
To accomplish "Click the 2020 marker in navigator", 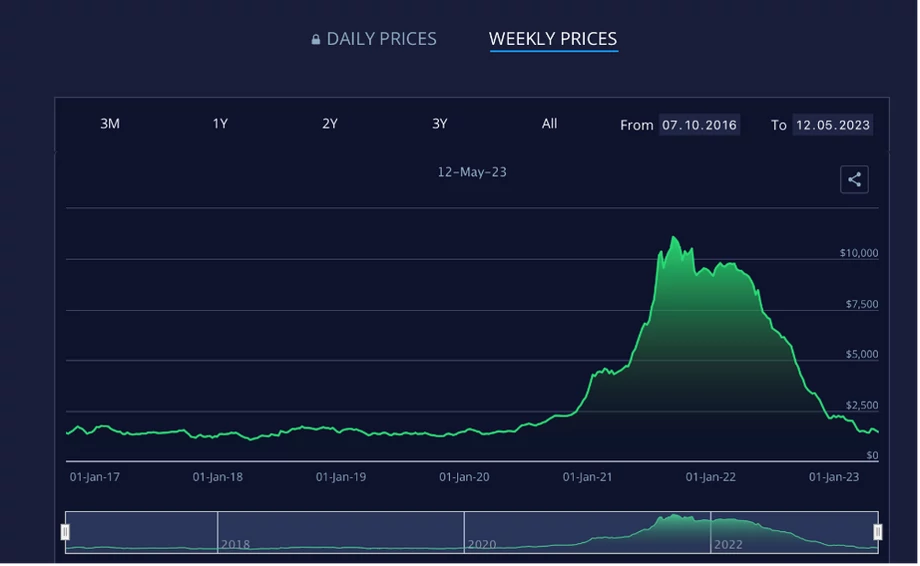I will point(483,545).
